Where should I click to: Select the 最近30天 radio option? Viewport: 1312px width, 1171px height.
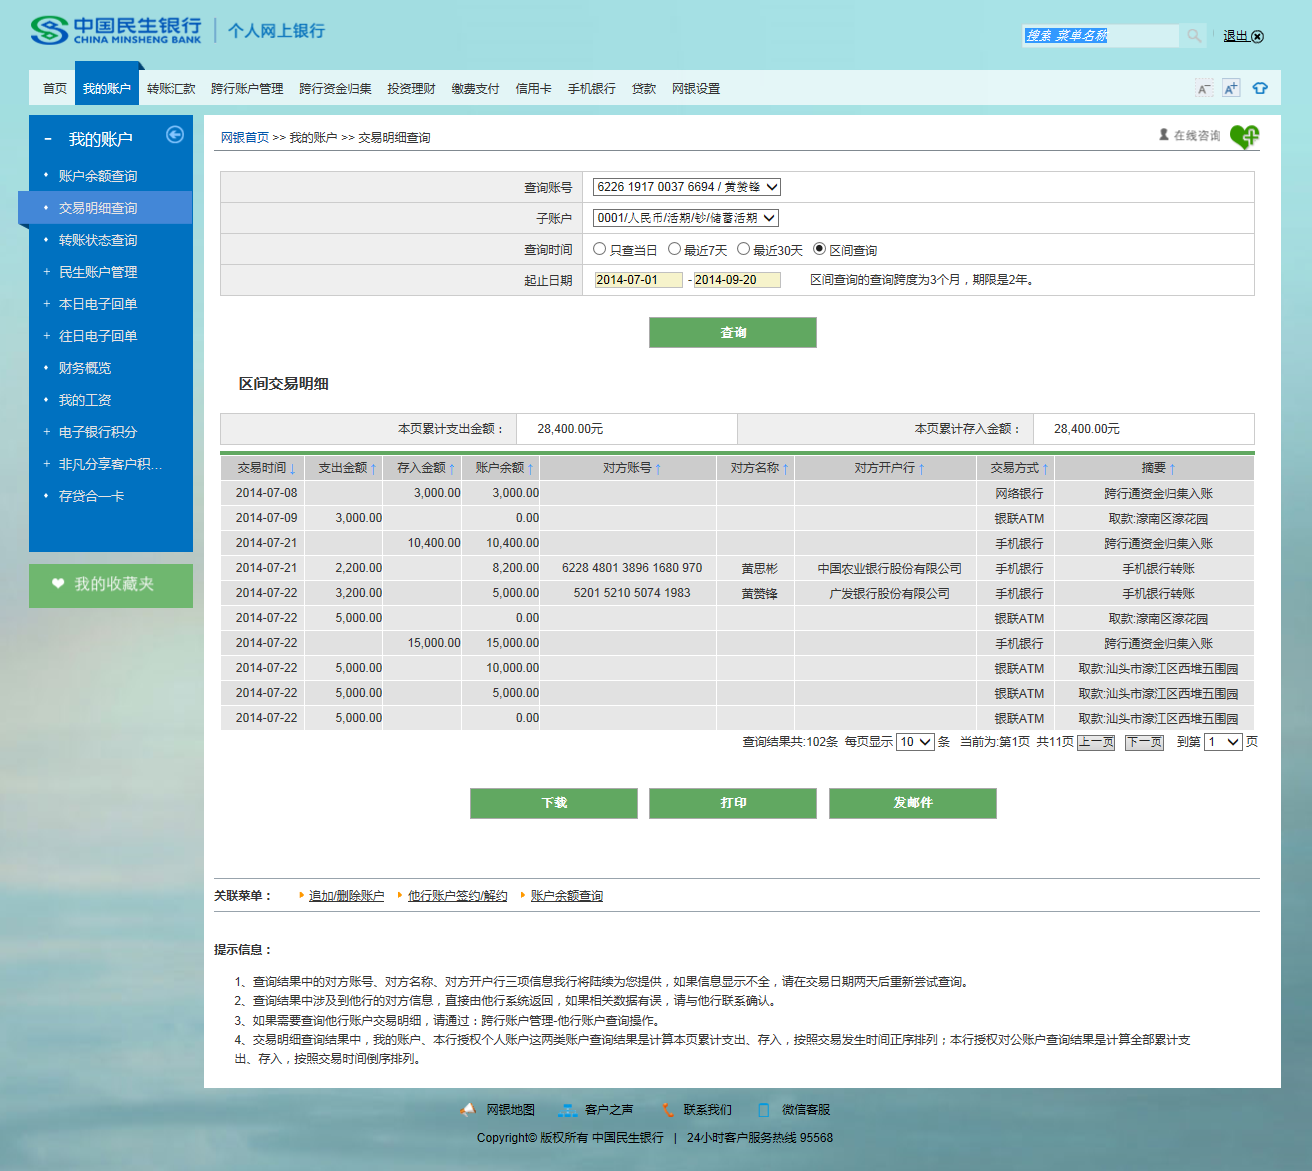point(743,249)
